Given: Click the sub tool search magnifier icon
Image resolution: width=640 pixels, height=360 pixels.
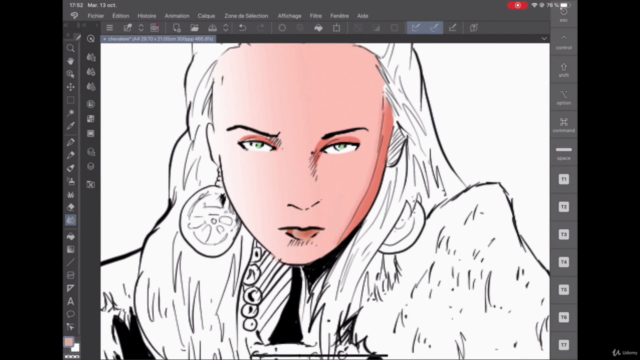Looking at the screenshot, I should (91, 39).
